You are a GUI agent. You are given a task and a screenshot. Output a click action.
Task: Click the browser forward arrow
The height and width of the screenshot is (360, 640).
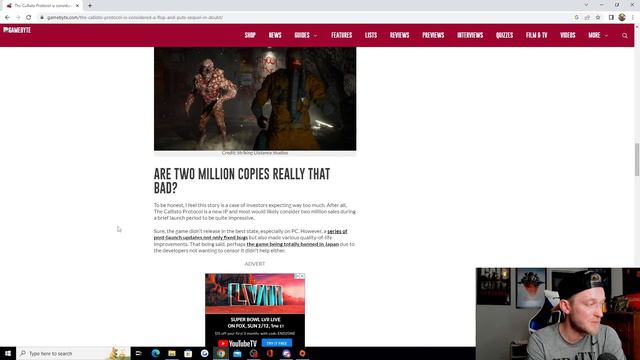coord(18,18)
